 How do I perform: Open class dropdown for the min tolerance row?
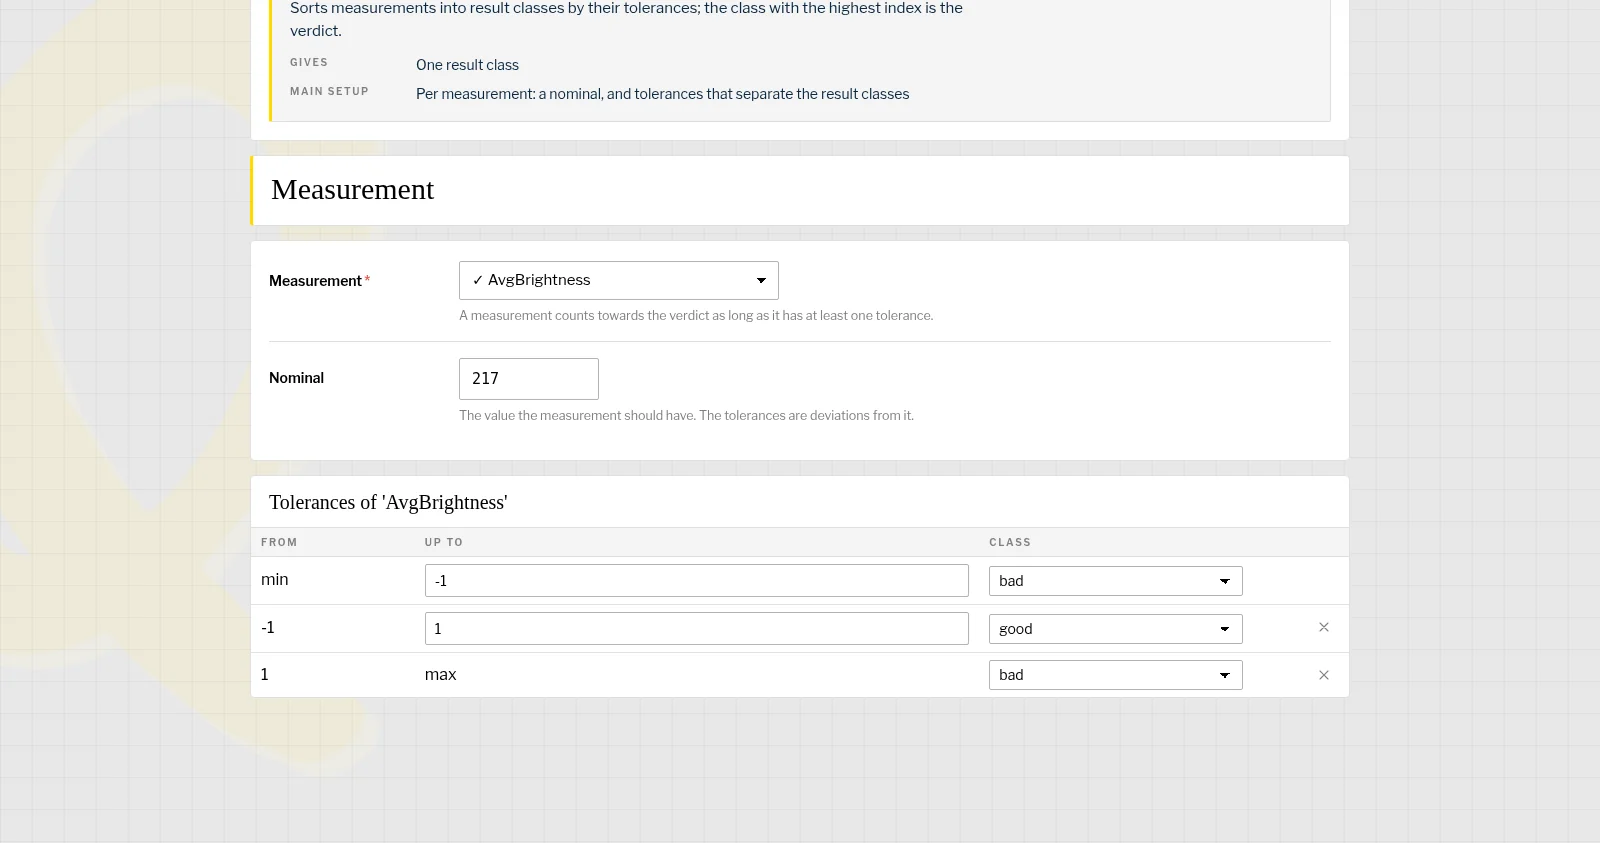coord(1115,581)
